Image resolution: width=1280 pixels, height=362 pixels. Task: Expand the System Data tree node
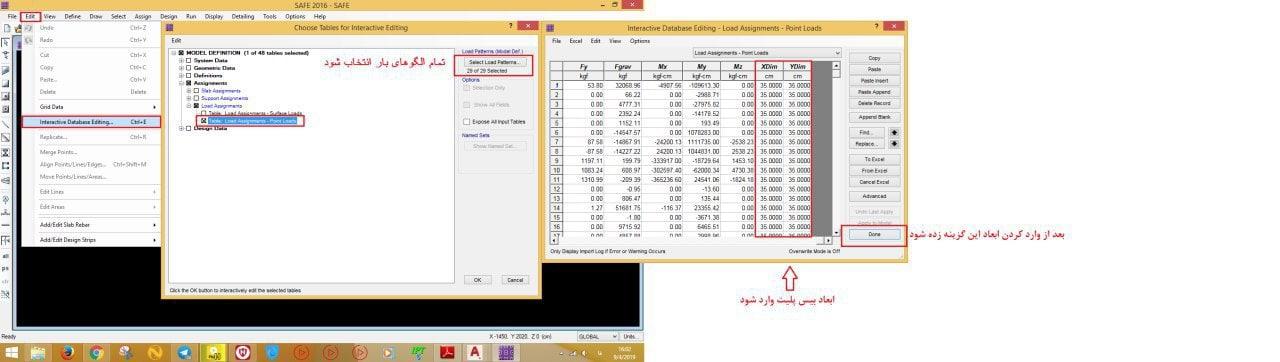point(181,60)
